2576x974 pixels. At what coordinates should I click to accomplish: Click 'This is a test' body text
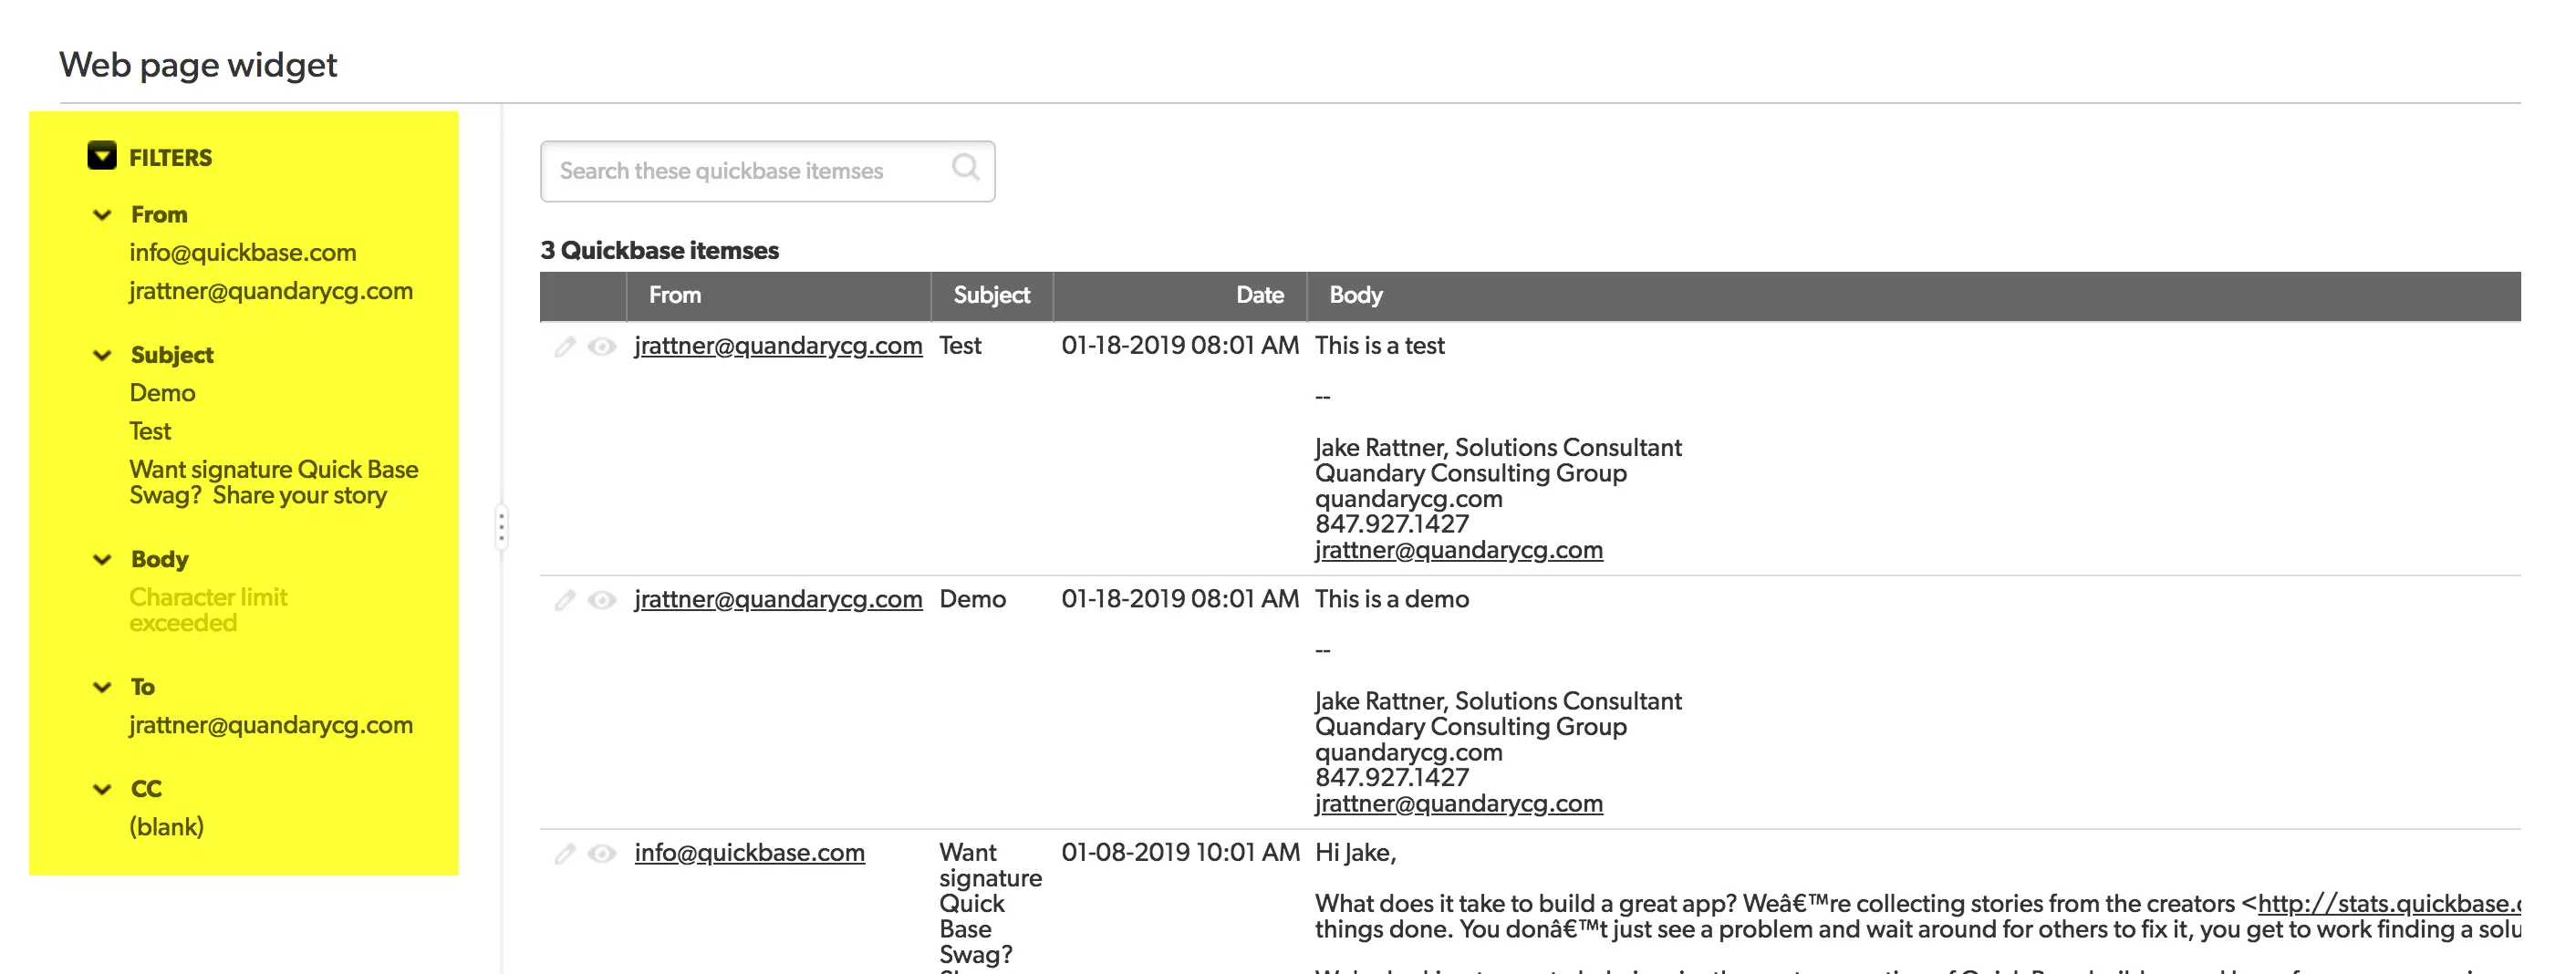1379,346
